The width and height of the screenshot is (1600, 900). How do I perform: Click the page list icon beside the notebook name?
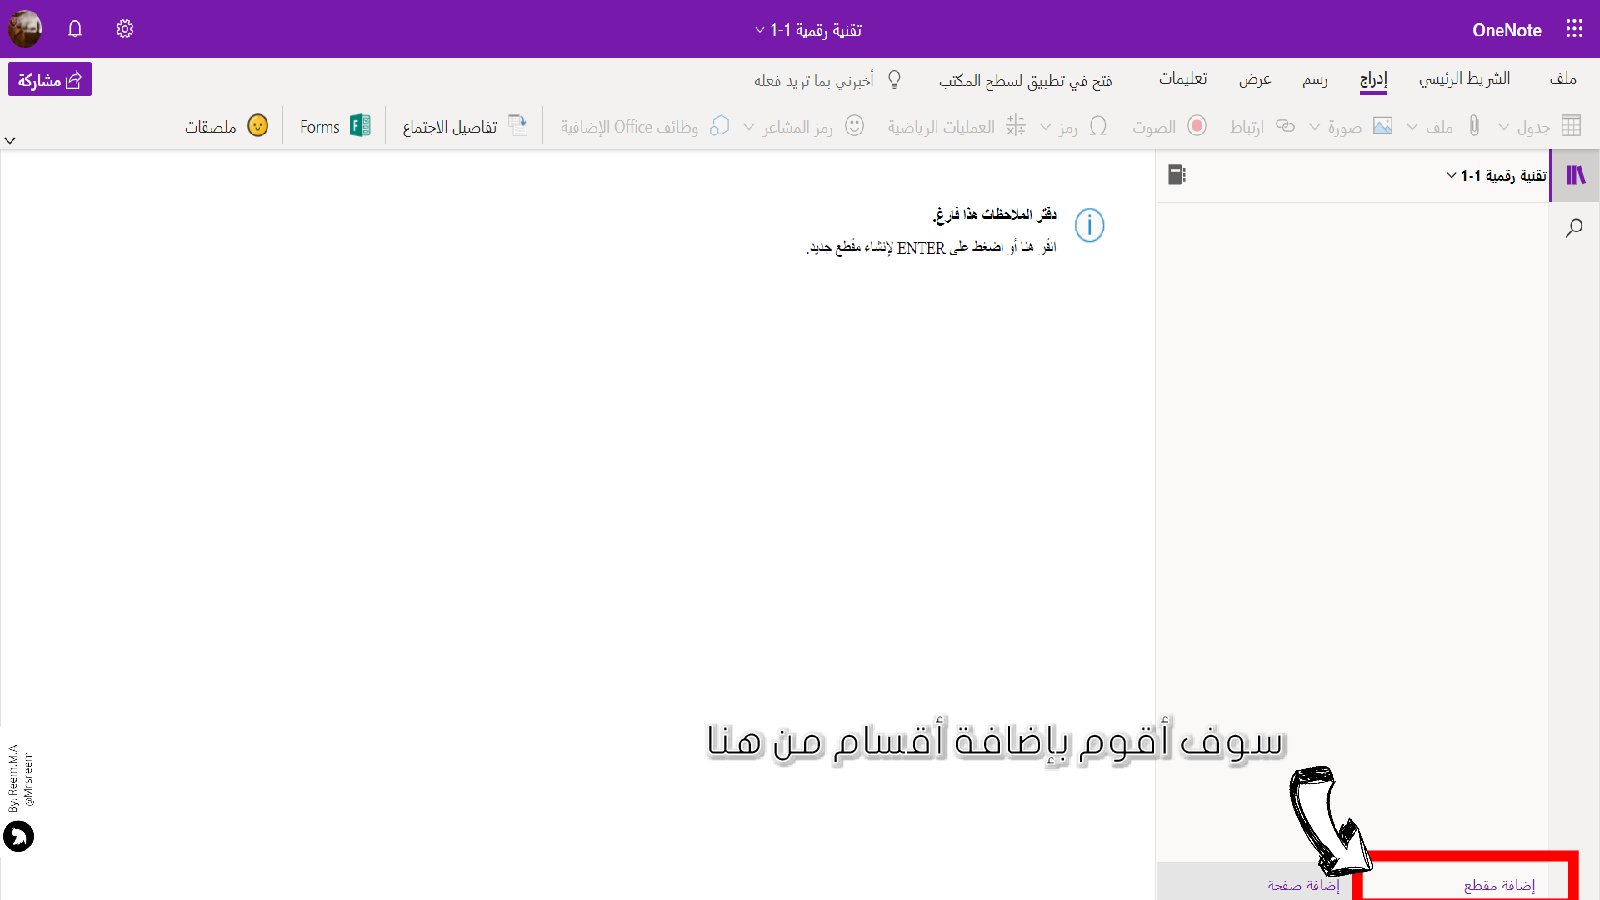coord(1177,175)
